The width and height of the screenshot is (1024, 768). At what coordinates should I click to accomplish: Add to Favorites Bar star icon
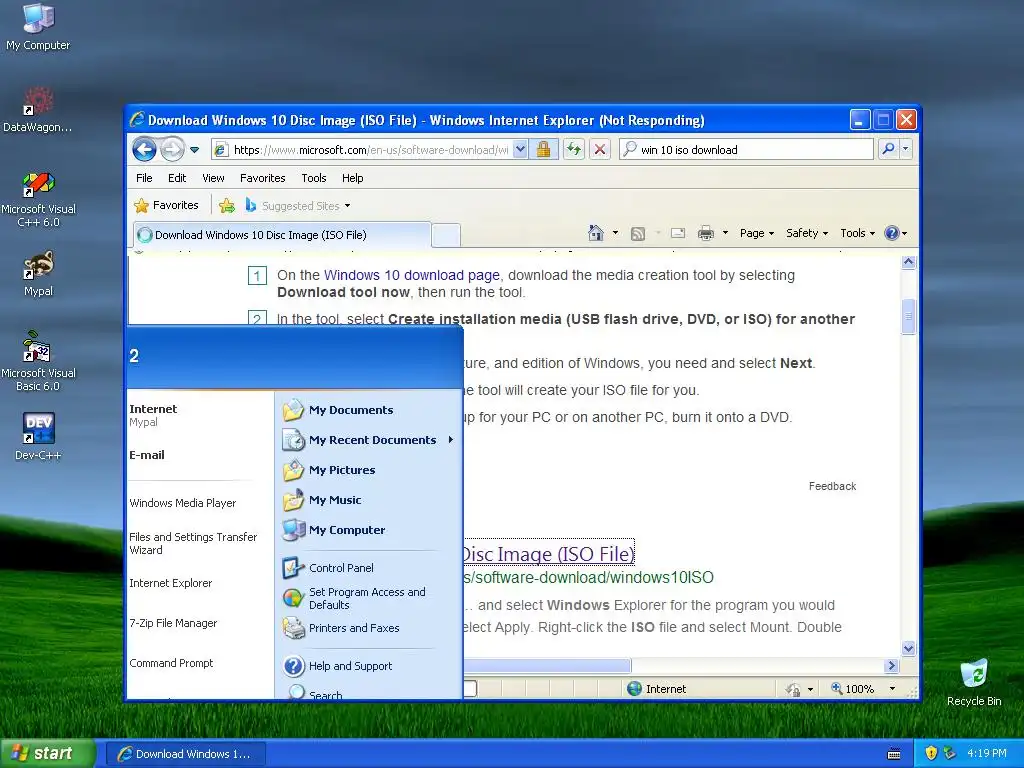click(x=227, y=206)
